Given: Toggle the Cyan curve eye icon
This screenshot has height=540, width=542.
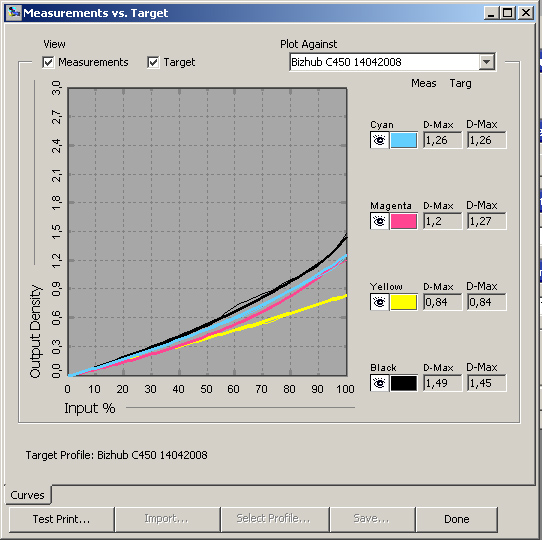Looking at the screenshot, I should 379,140.
